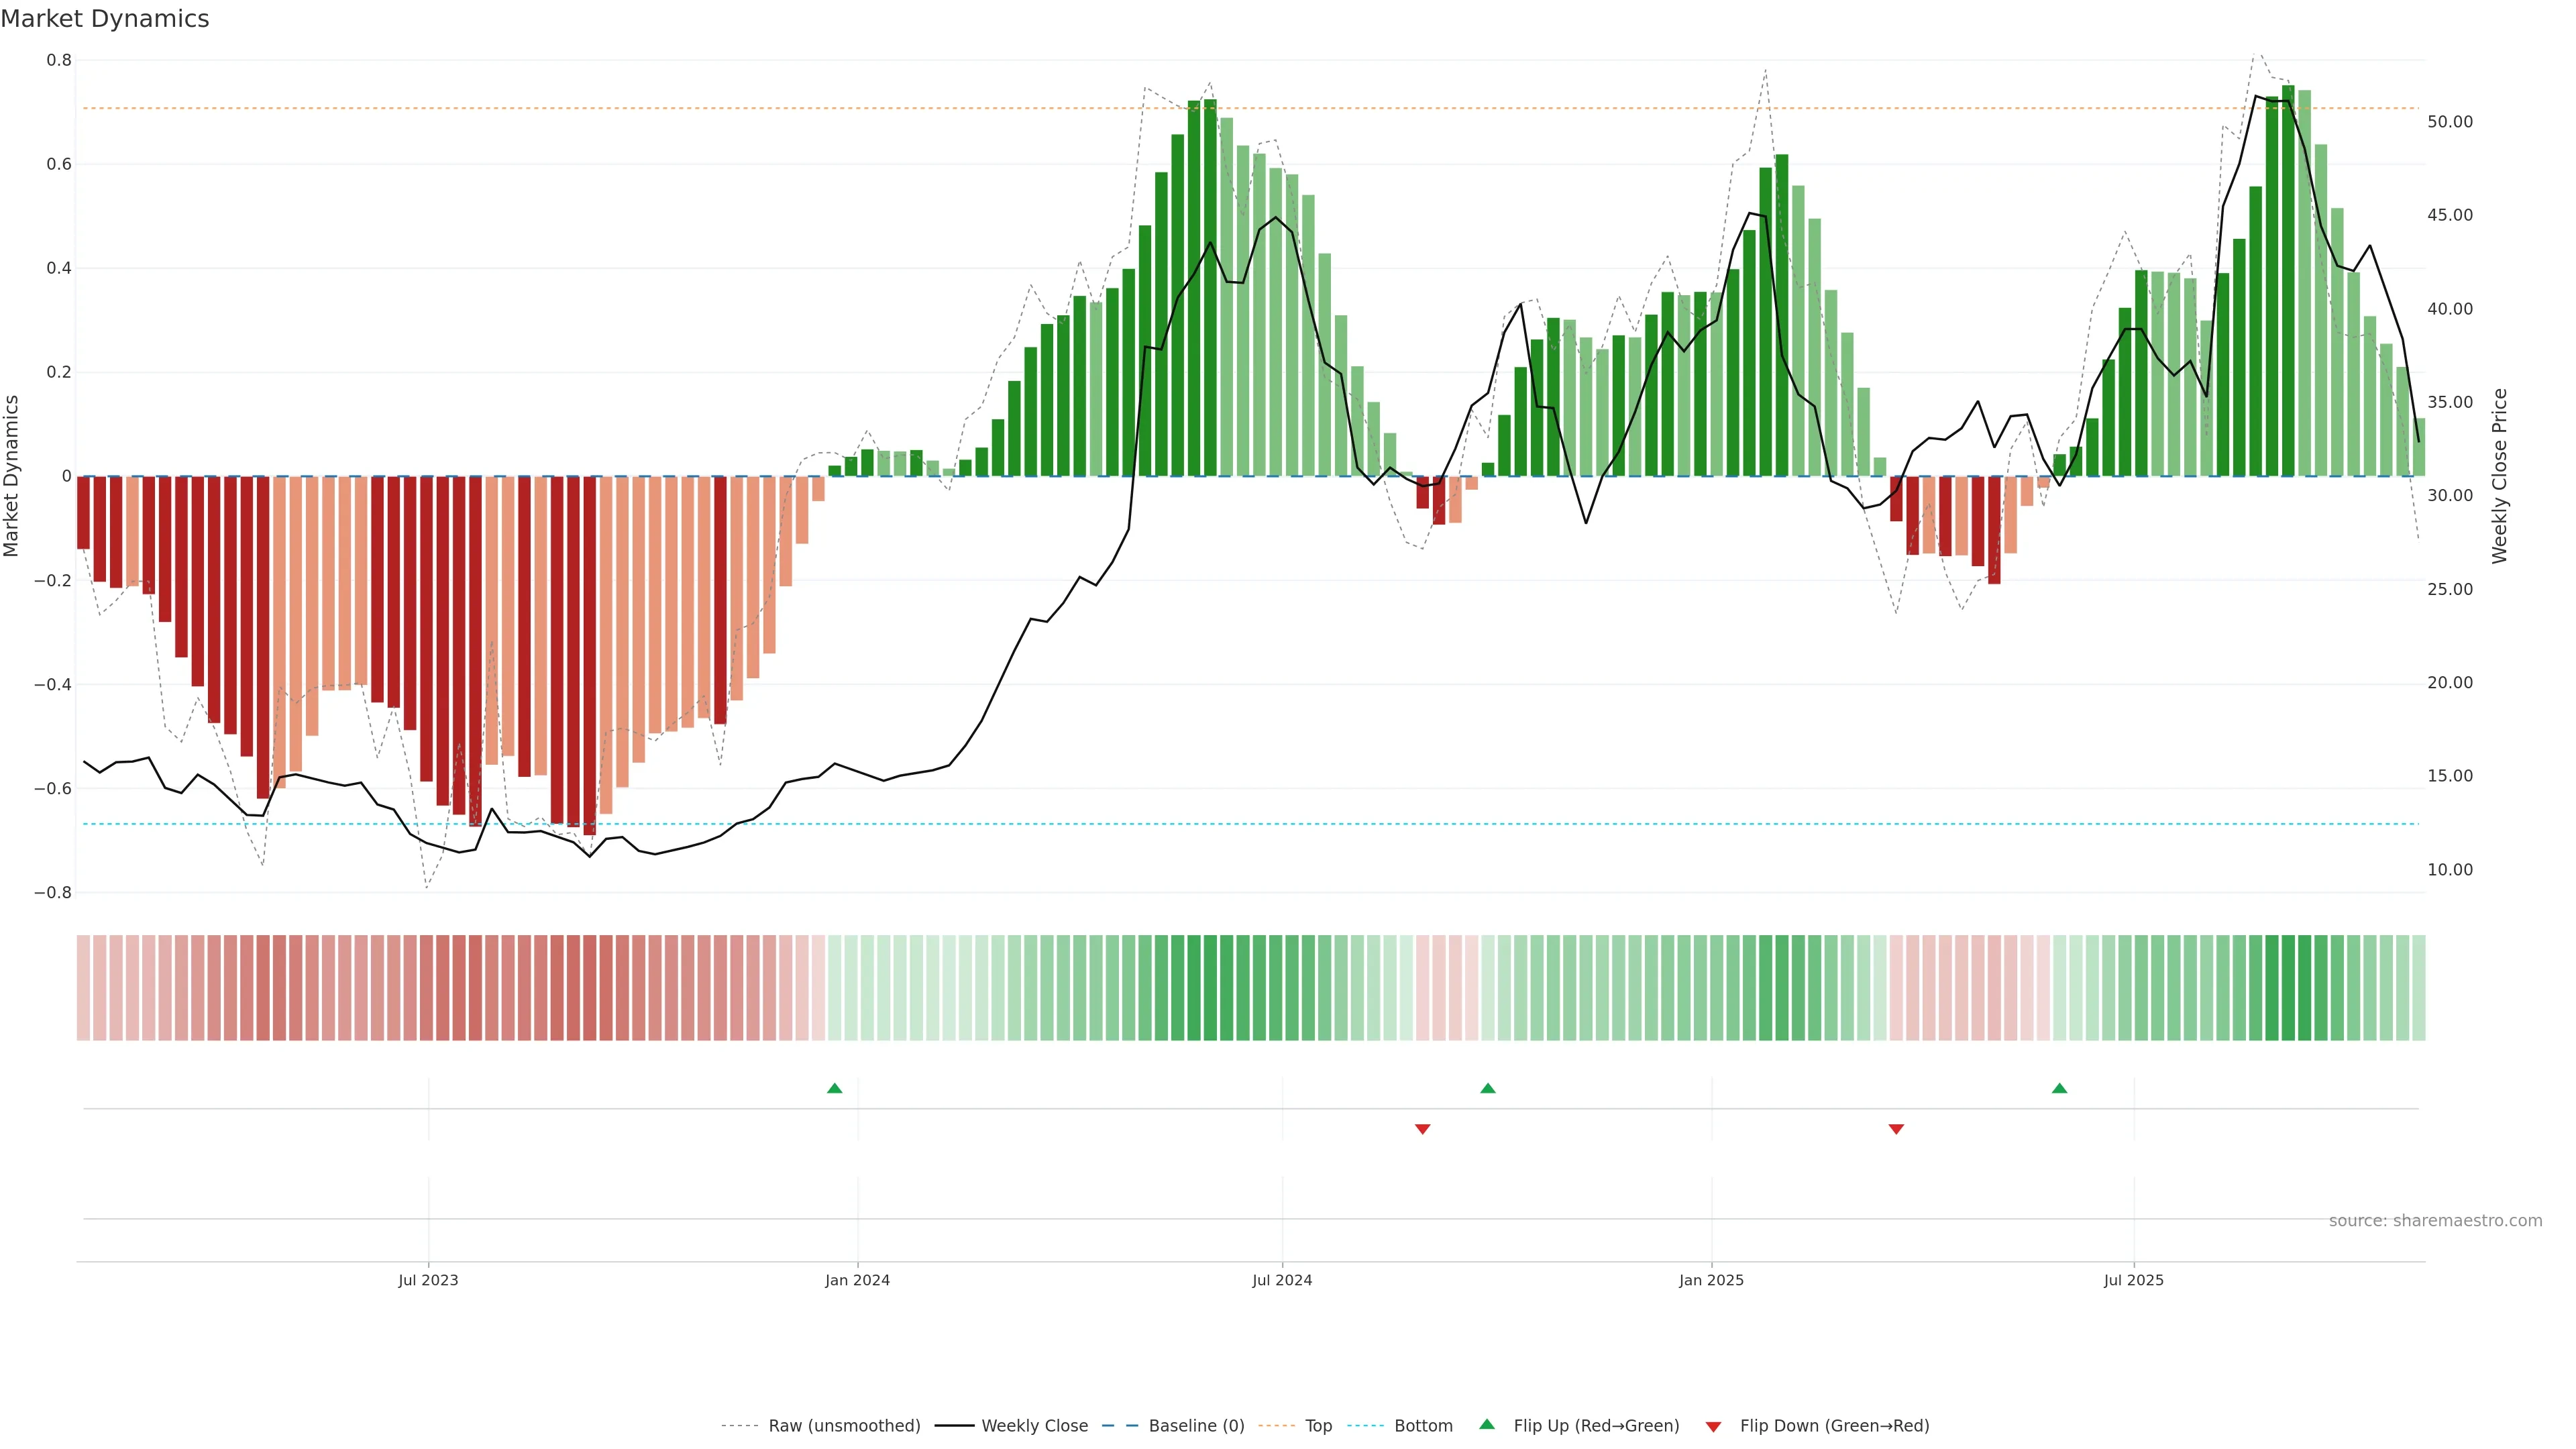The height and width of the screenshot is (1449, 2576).
Task: Toggle the Baseline (0) legend entry
Action: 1196,1426
